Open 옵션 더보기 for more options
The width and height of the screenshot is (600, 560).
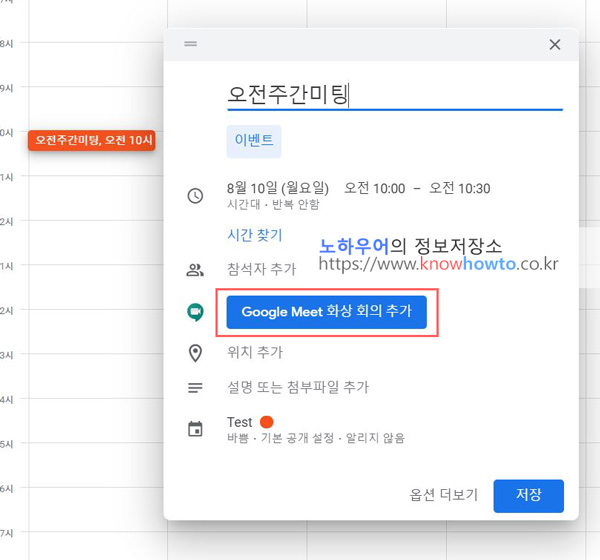[443, 495]
